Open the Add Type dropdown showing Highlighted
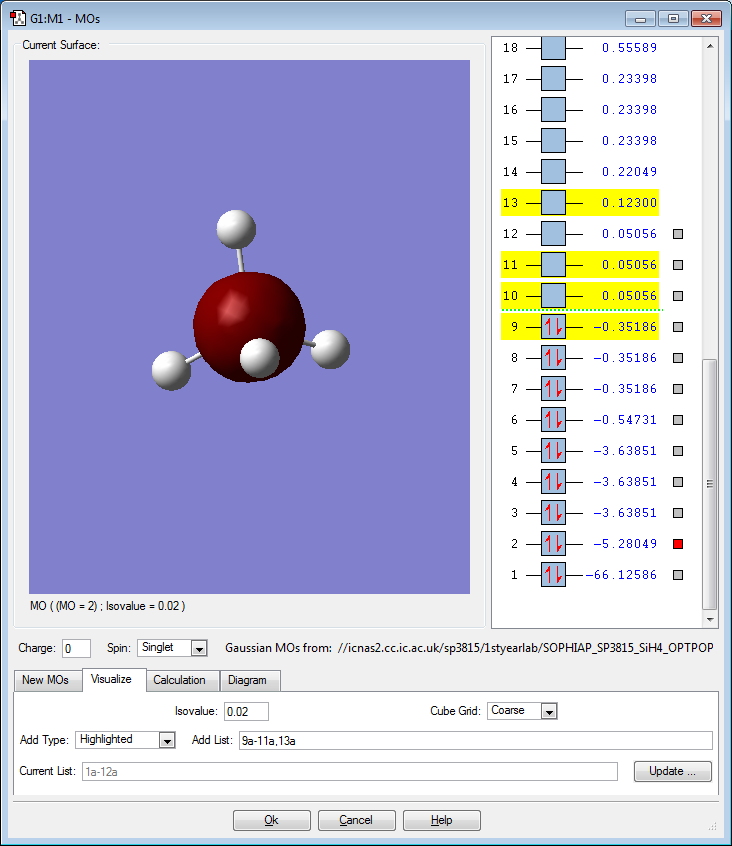This screenshot has width=732, height=846. (x=167, y=740)
